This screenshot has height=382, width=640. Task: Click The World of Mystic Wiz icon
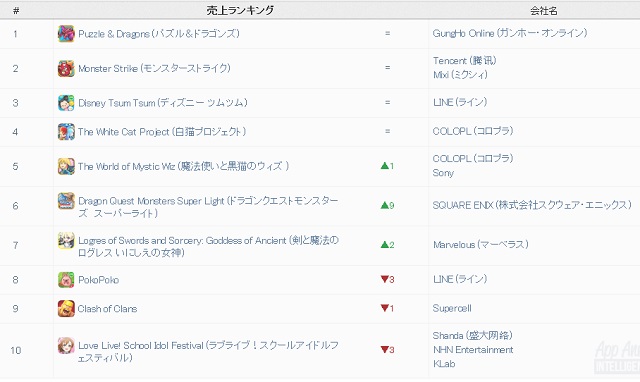tap(66, 167)
